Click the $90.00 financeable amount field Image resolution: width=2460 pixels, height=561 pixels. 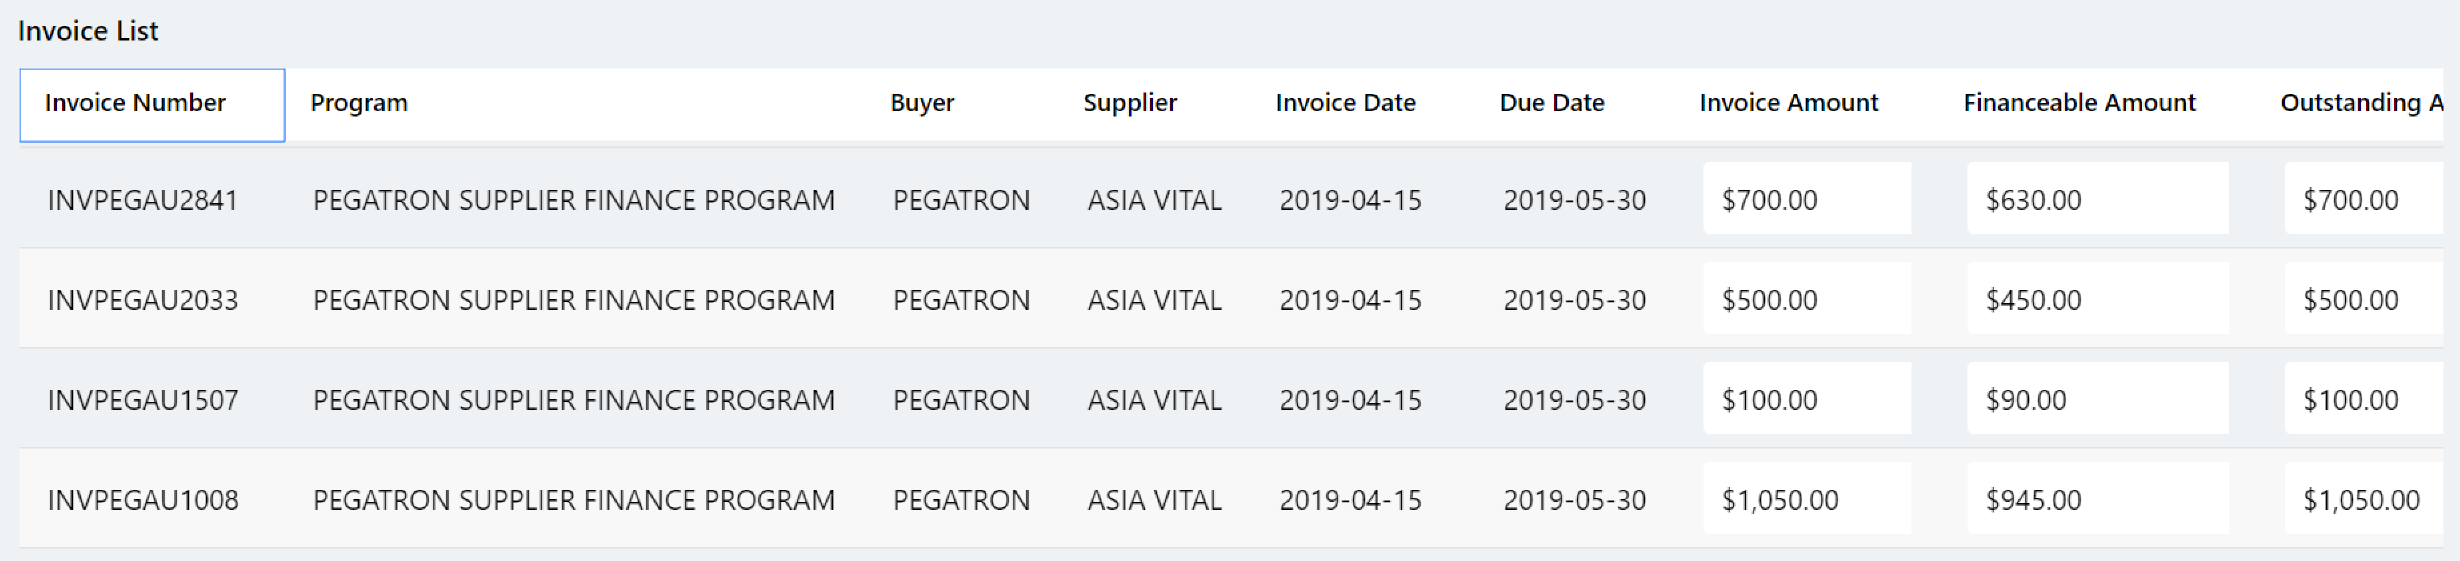point(2097,399)
